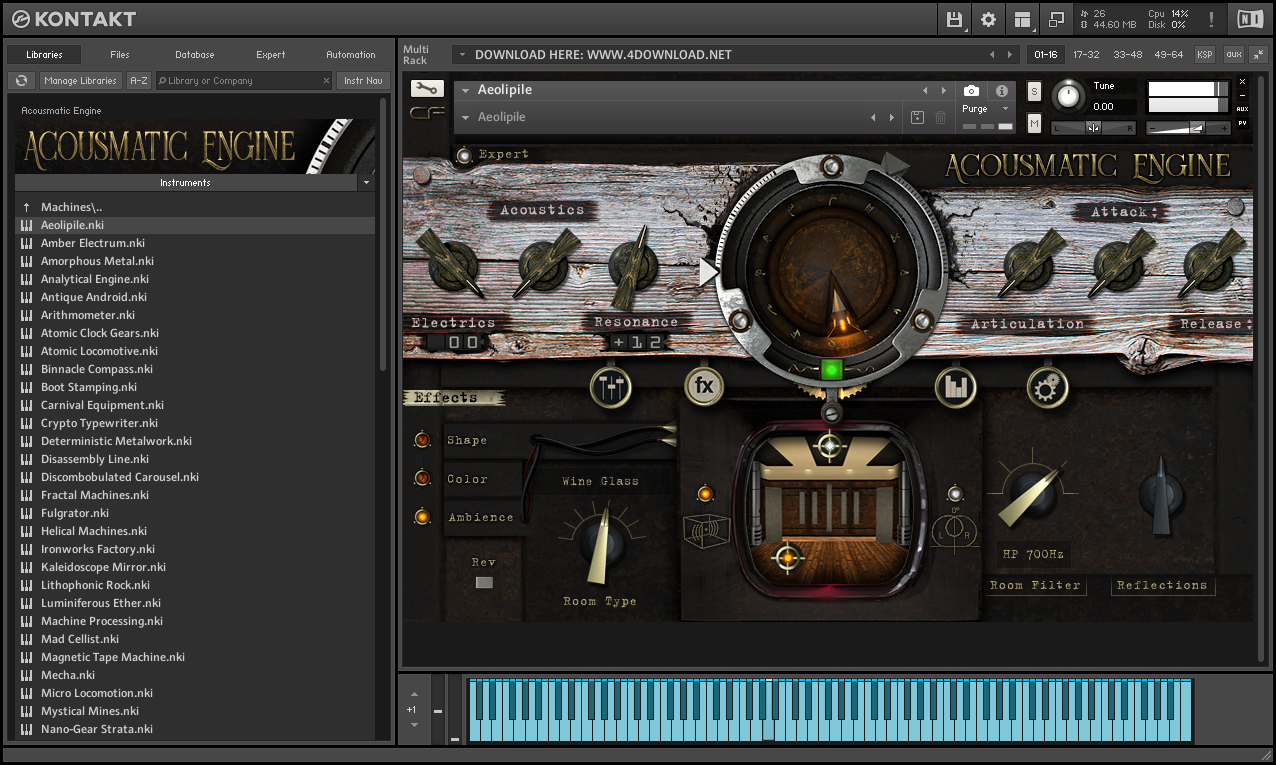The image size is (1276, 765).
Task: Click the Tune knob
Action: pyautogui.click(x=1069, y=96)
